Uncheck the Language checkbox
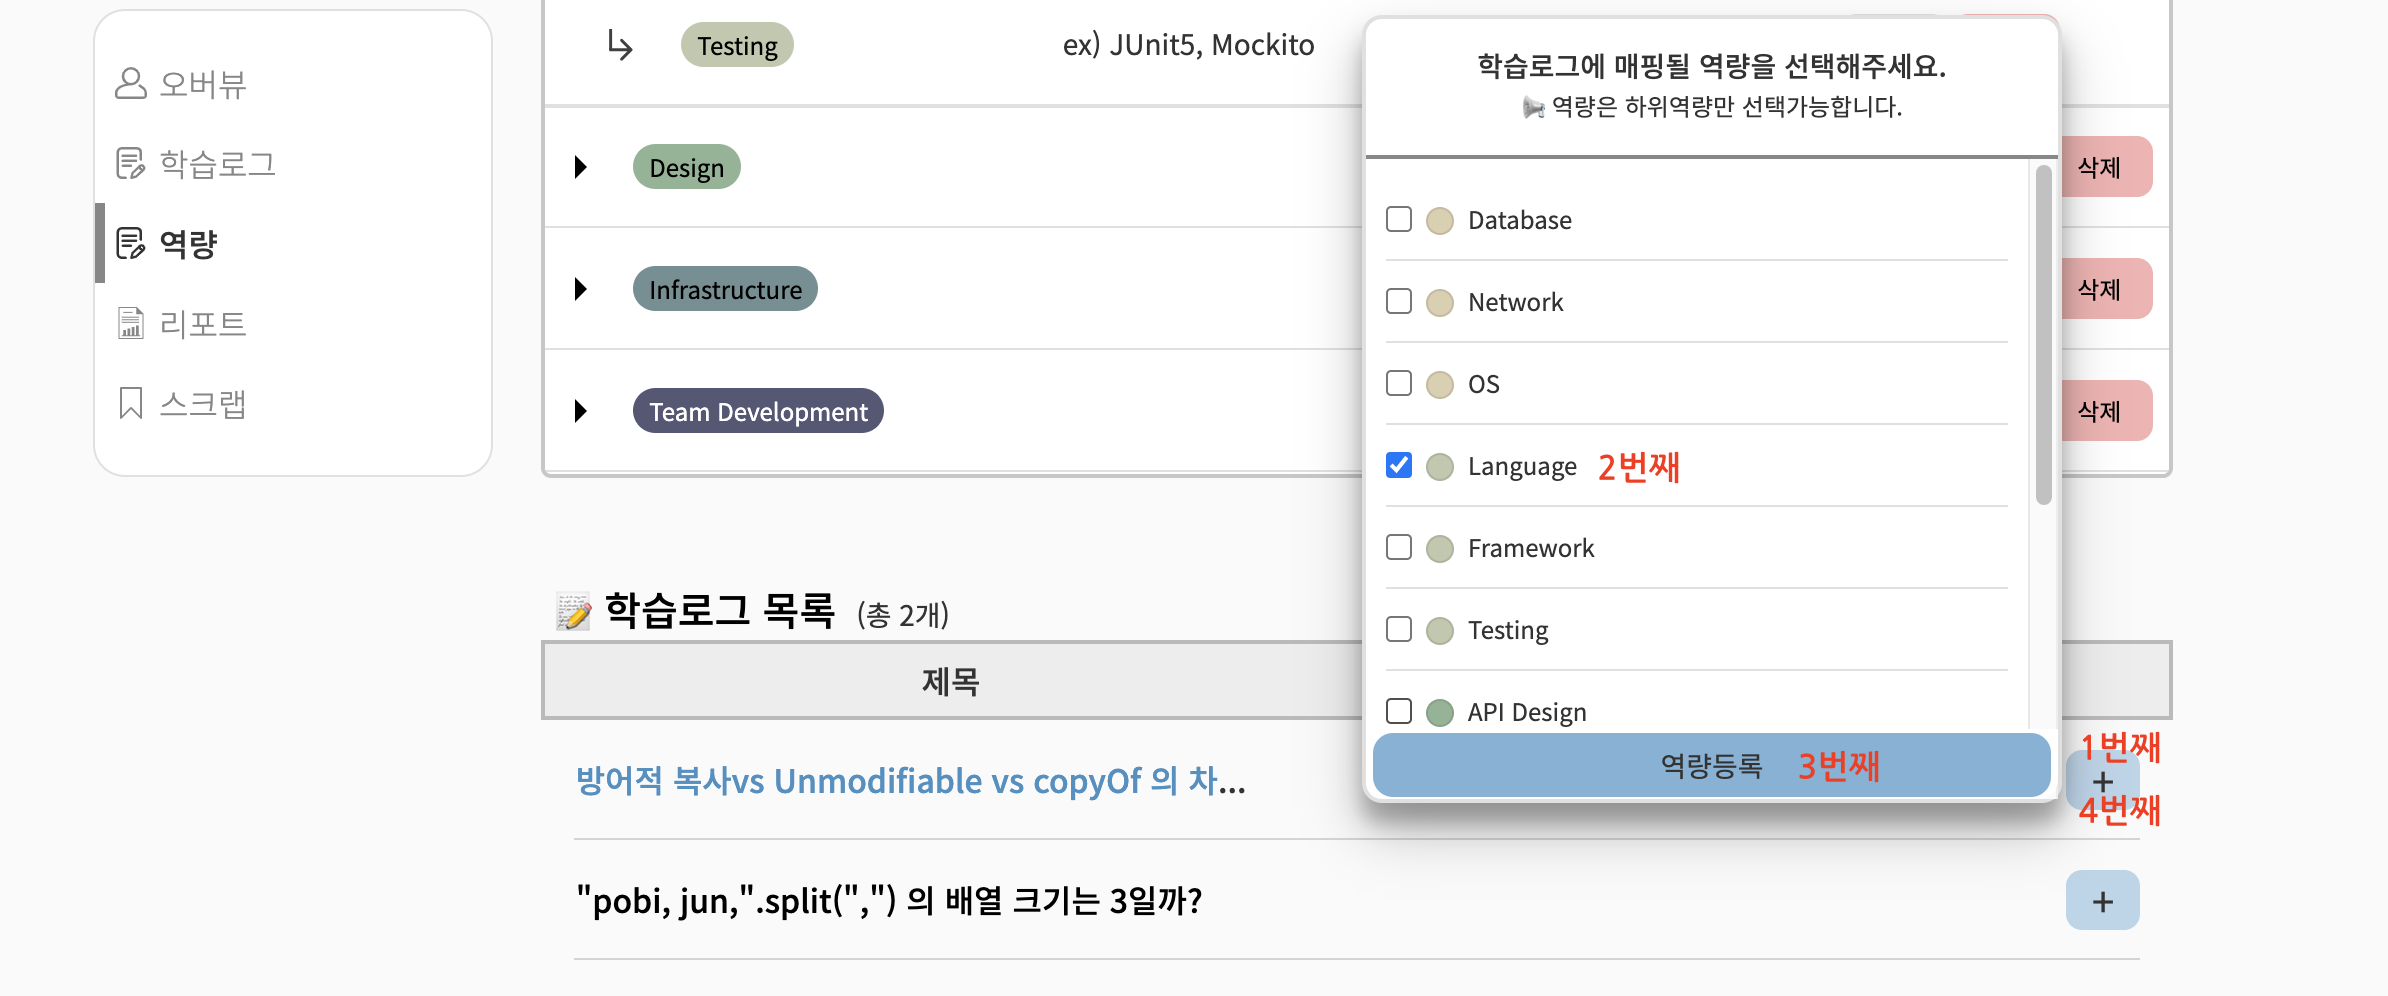 [x=1398, y=465]
